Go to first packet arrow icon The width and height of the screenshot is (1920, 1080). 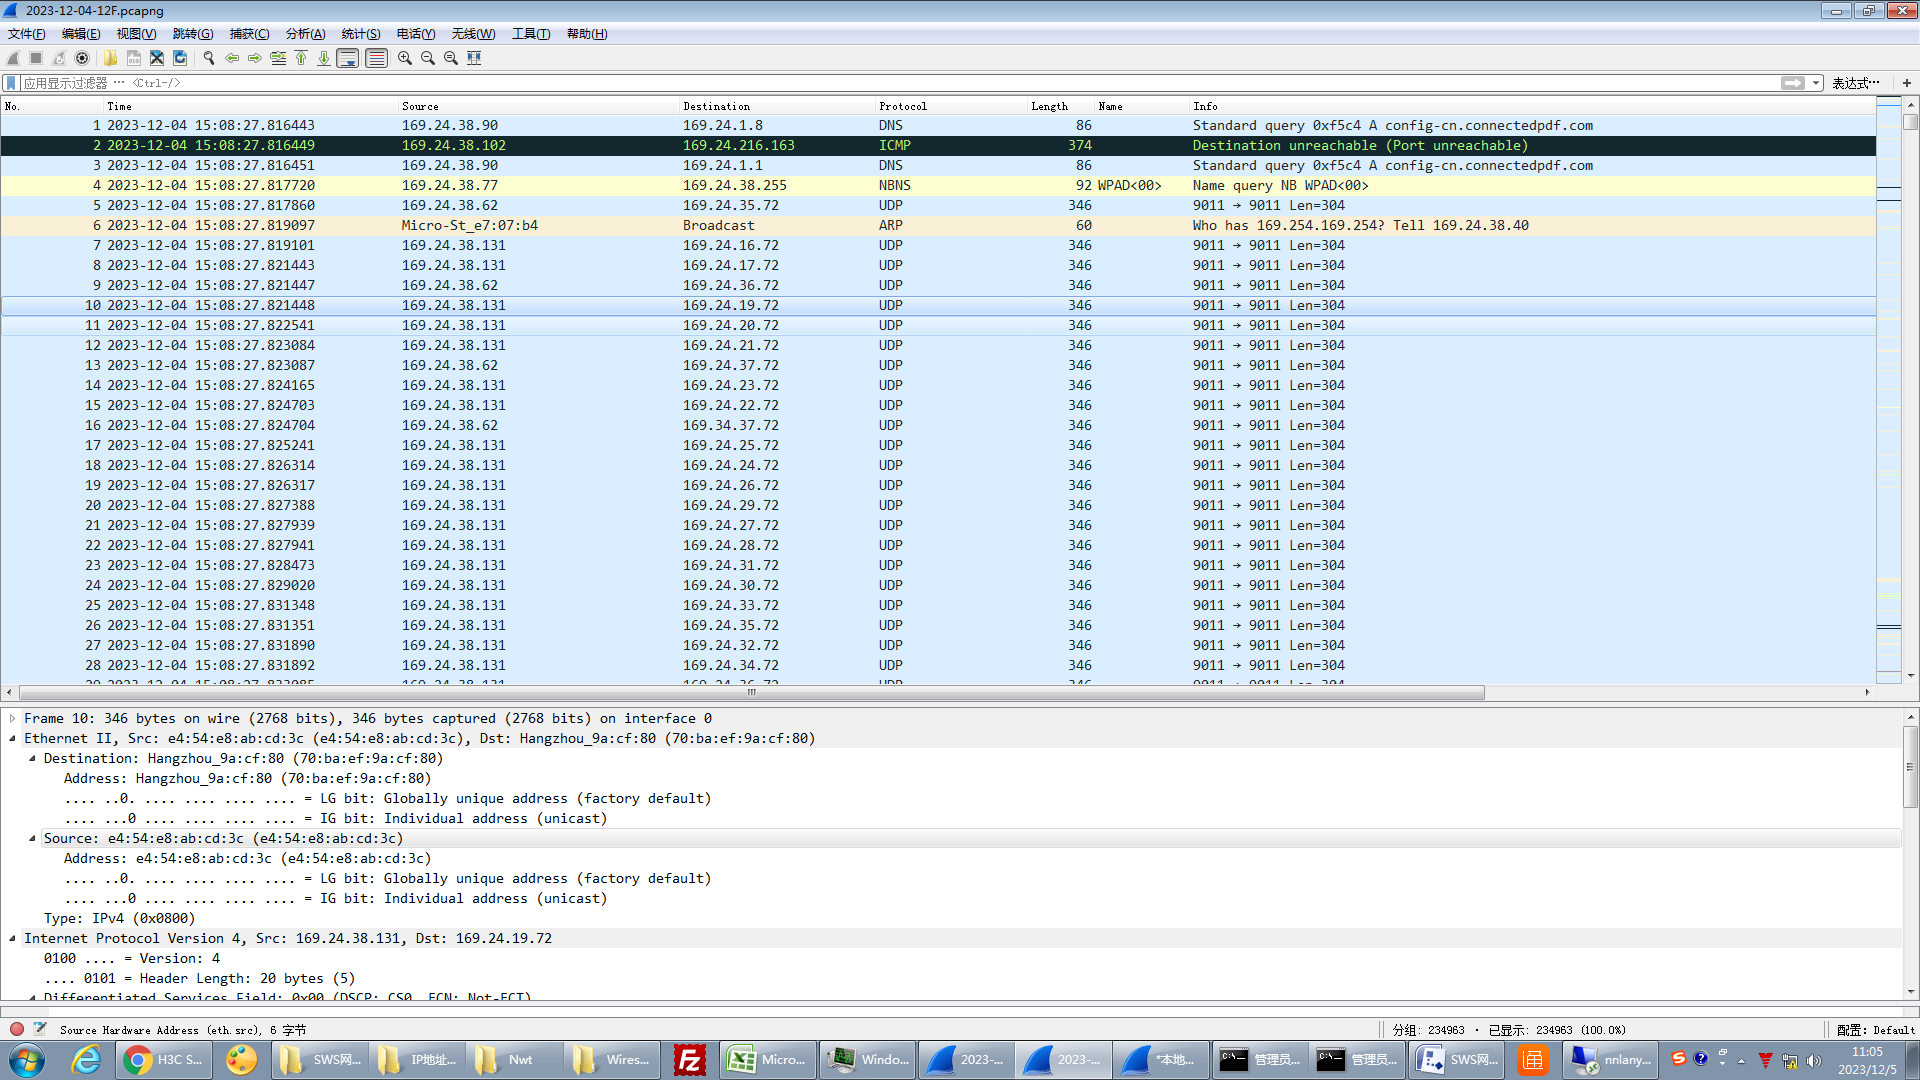tap(301, 58)
